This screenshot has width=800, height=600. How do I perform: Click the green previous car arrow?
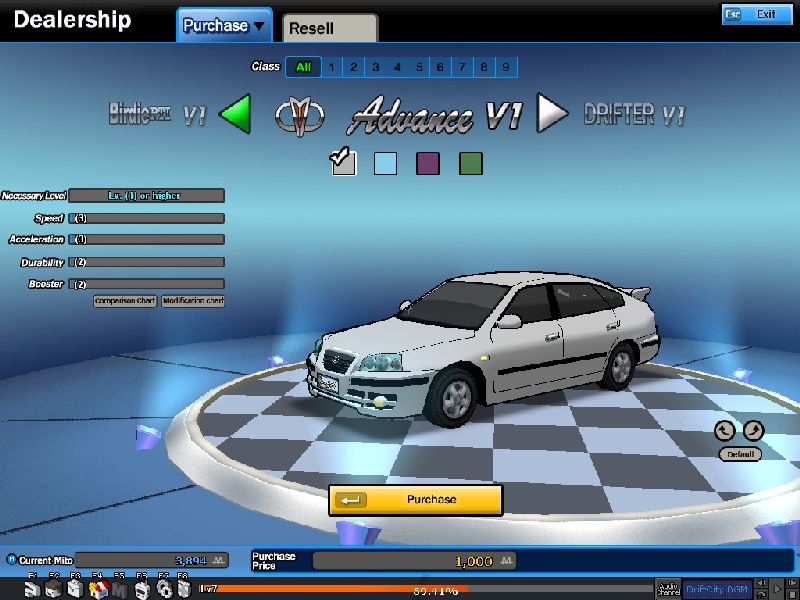tap(234, 114)
